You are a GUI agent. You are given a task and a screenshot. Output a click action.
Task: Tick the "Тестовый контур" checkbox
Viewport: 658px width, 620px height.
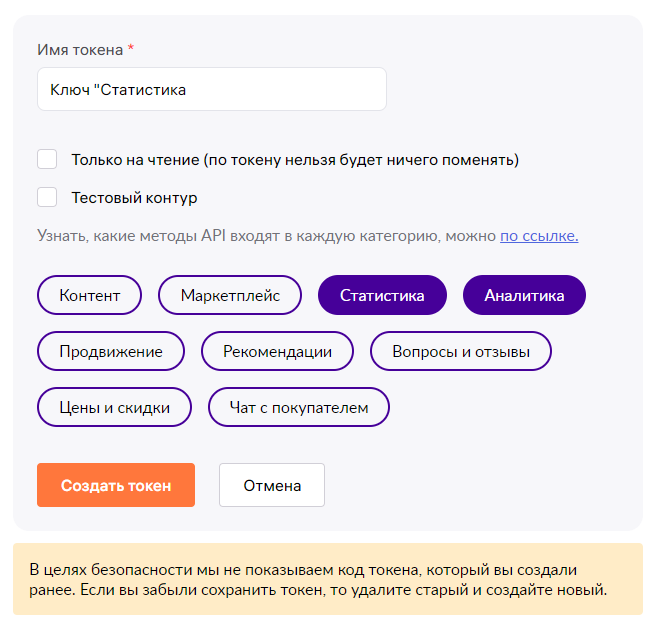(47, 197)
